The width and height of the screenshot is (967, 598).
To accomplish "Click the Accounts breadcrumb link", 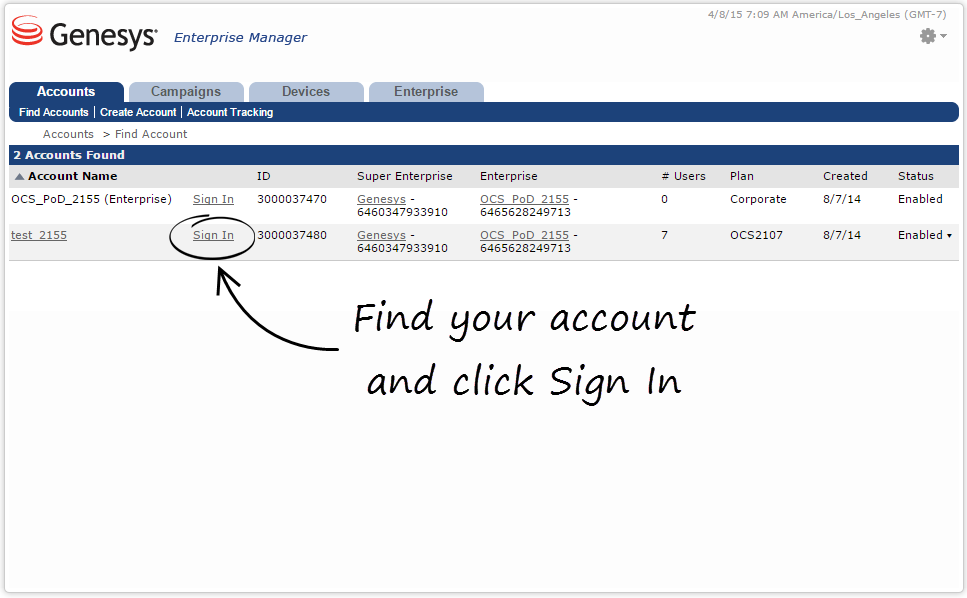I will pos(68,134).
